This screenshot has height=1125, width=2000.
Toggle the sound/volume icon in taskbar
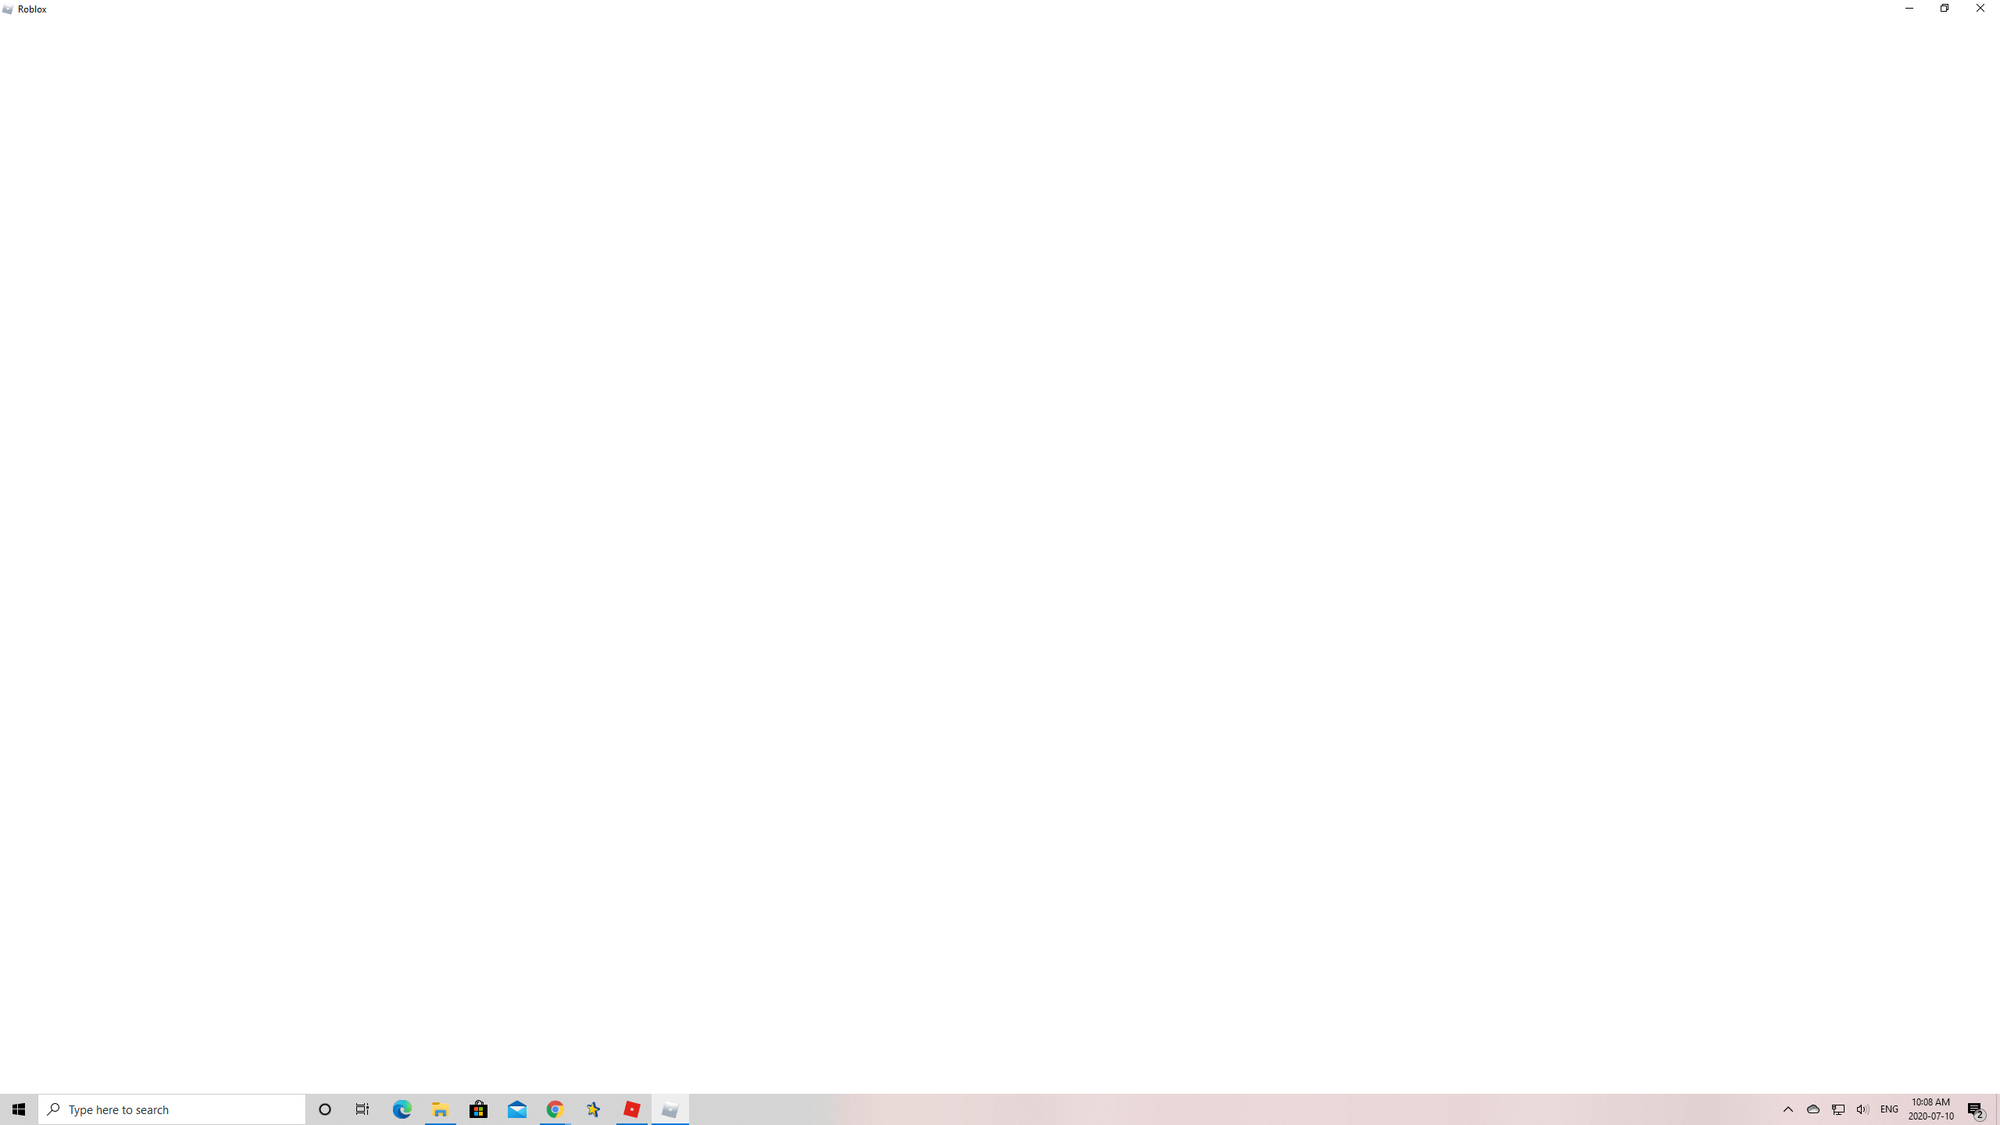(1863, 1109)
